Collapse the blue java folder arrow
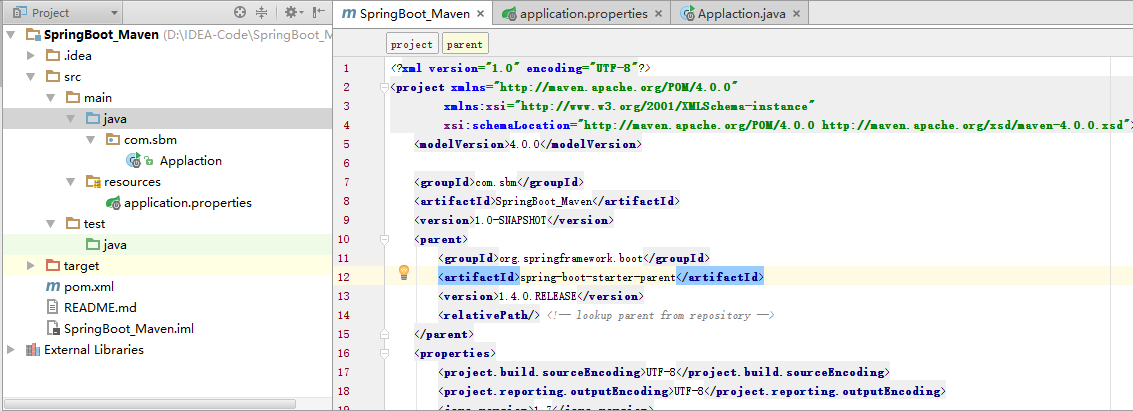 71,118
